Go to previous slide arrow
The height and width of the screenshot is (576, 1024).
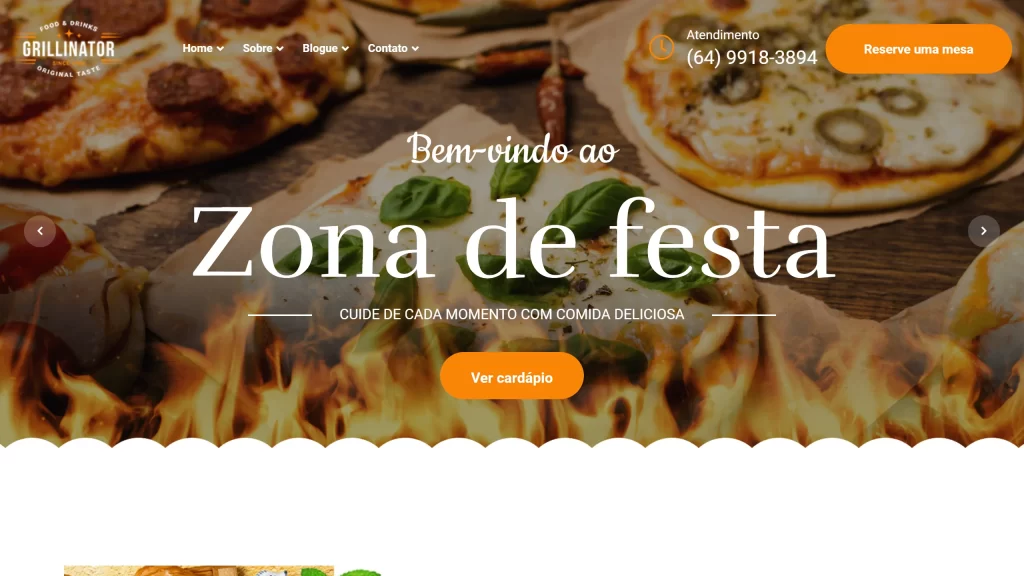(x=40, y=231)
